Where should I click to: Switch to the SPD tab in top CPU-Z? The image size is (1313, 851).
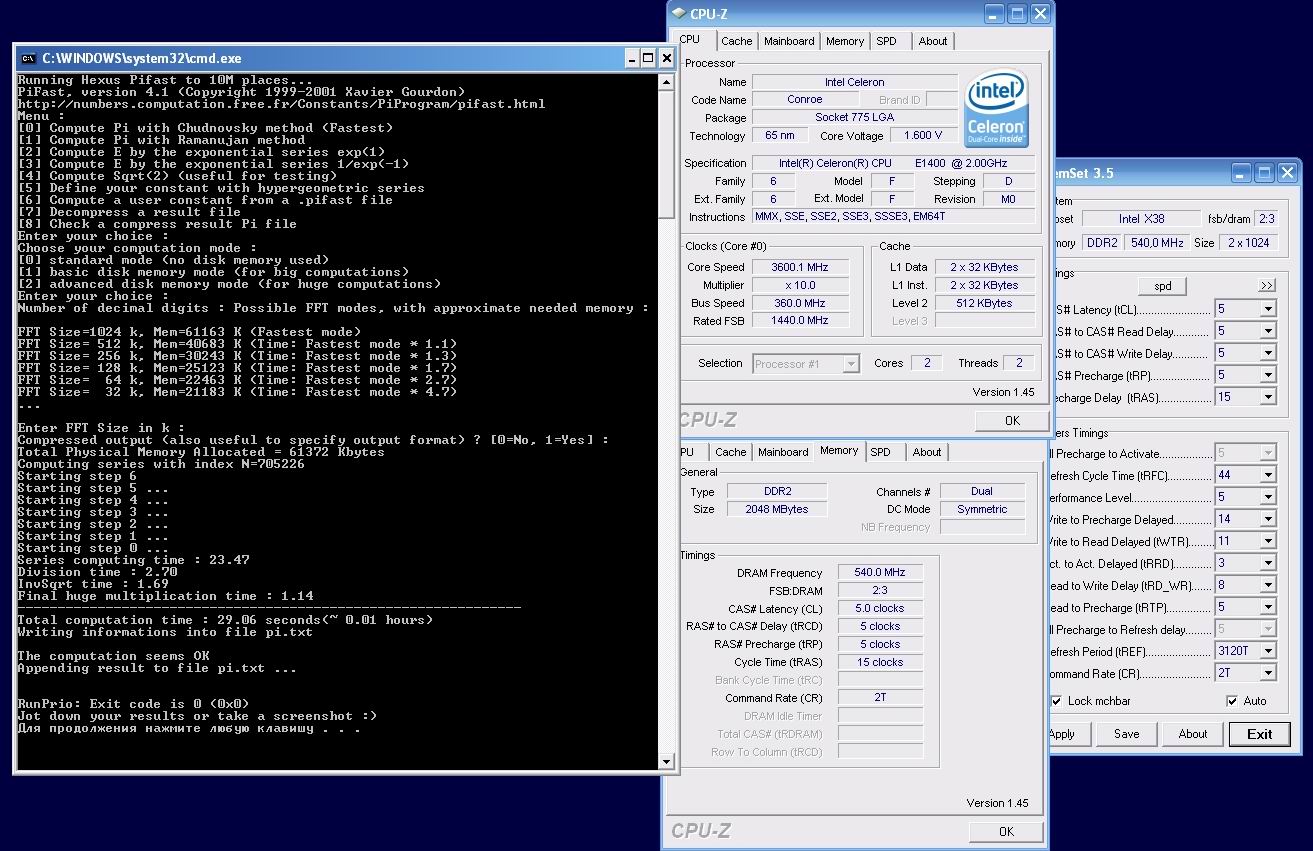(x=887, y=41)
